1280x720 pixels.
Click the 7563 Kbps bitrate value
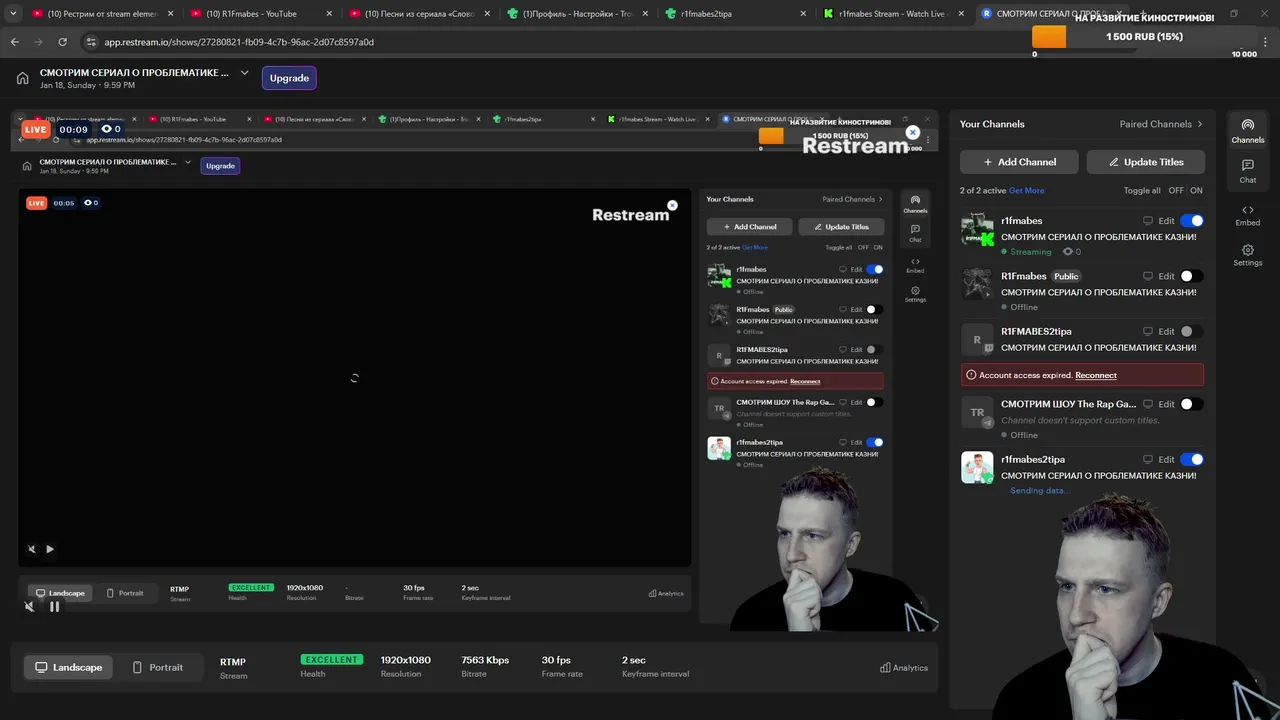[485, 660]
